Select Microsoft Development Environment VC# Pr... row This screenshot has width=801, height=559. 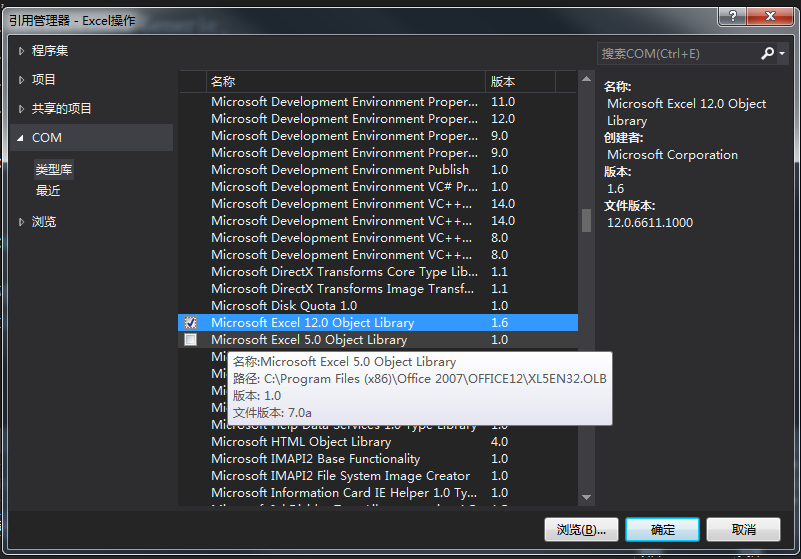[378, 187]
